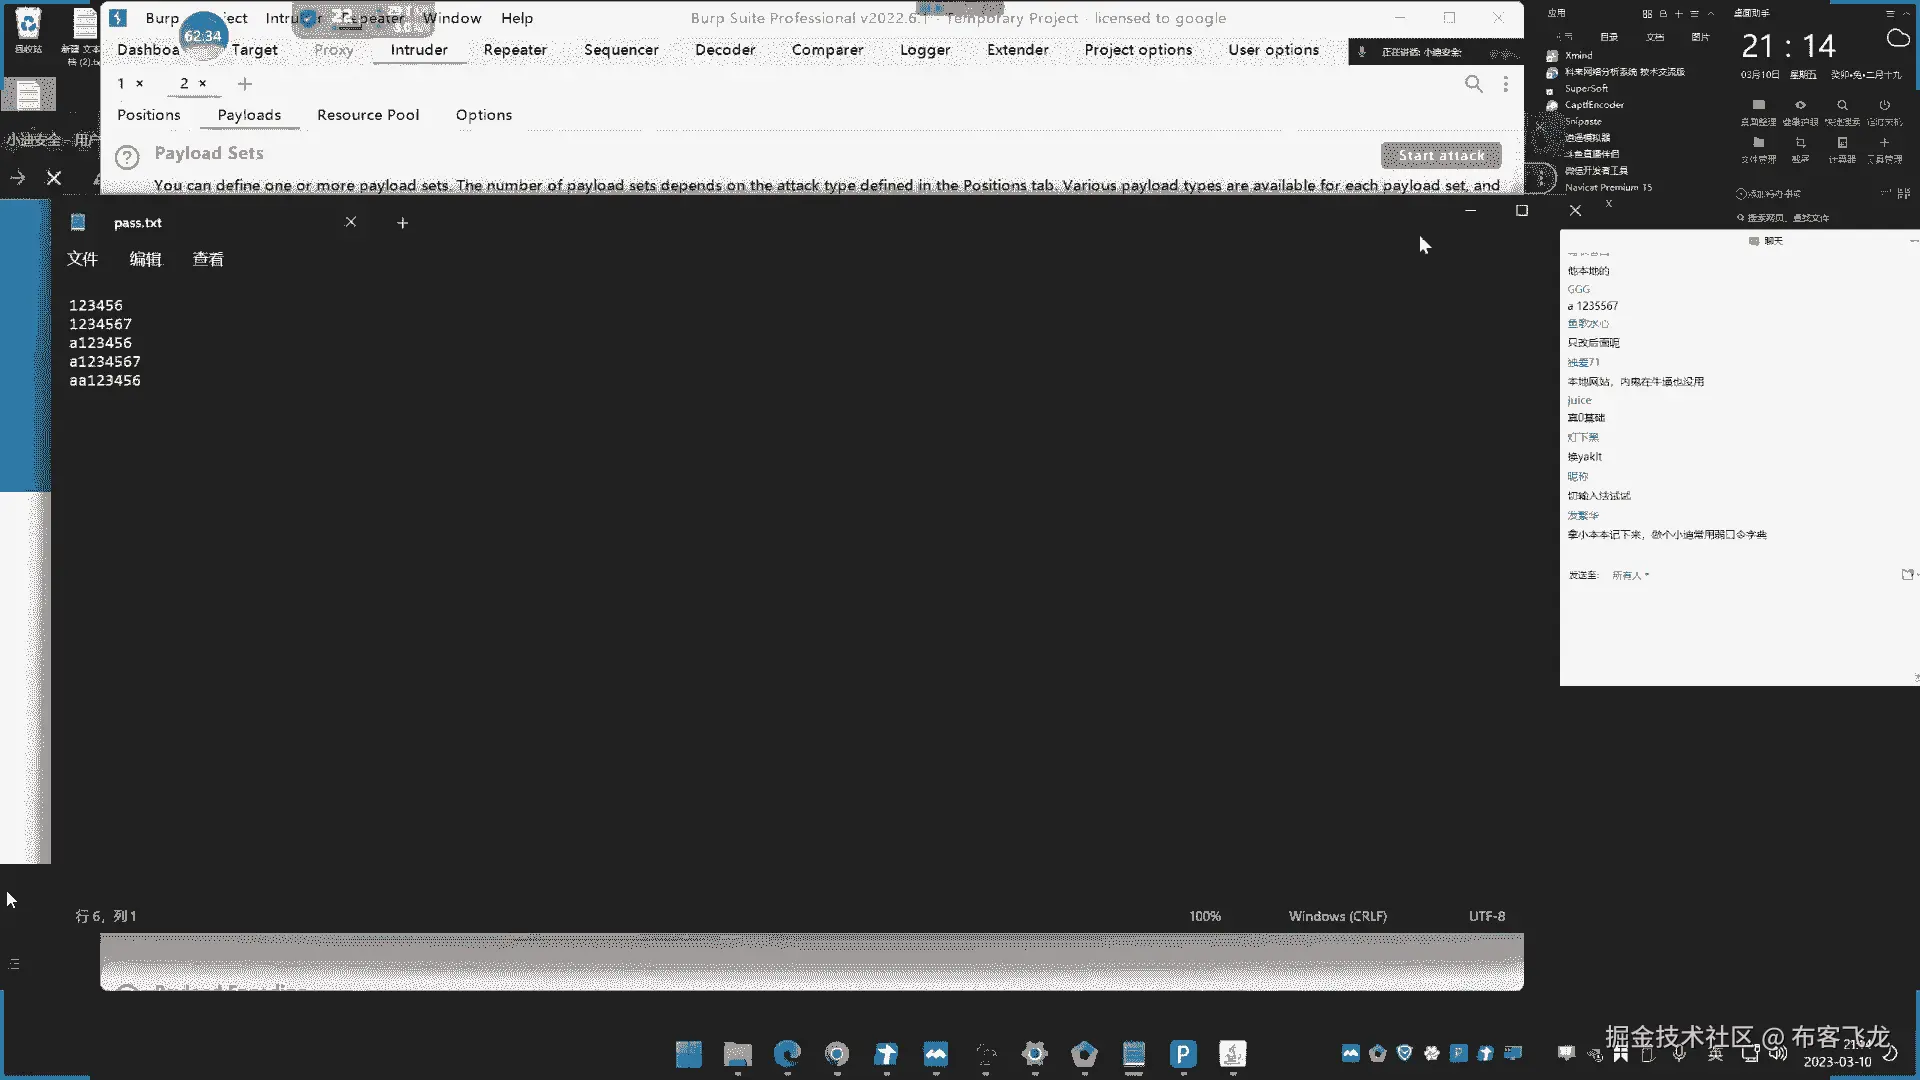
Task: Close the pass.txt Notepad tab
Action: (x=350, y=222)
